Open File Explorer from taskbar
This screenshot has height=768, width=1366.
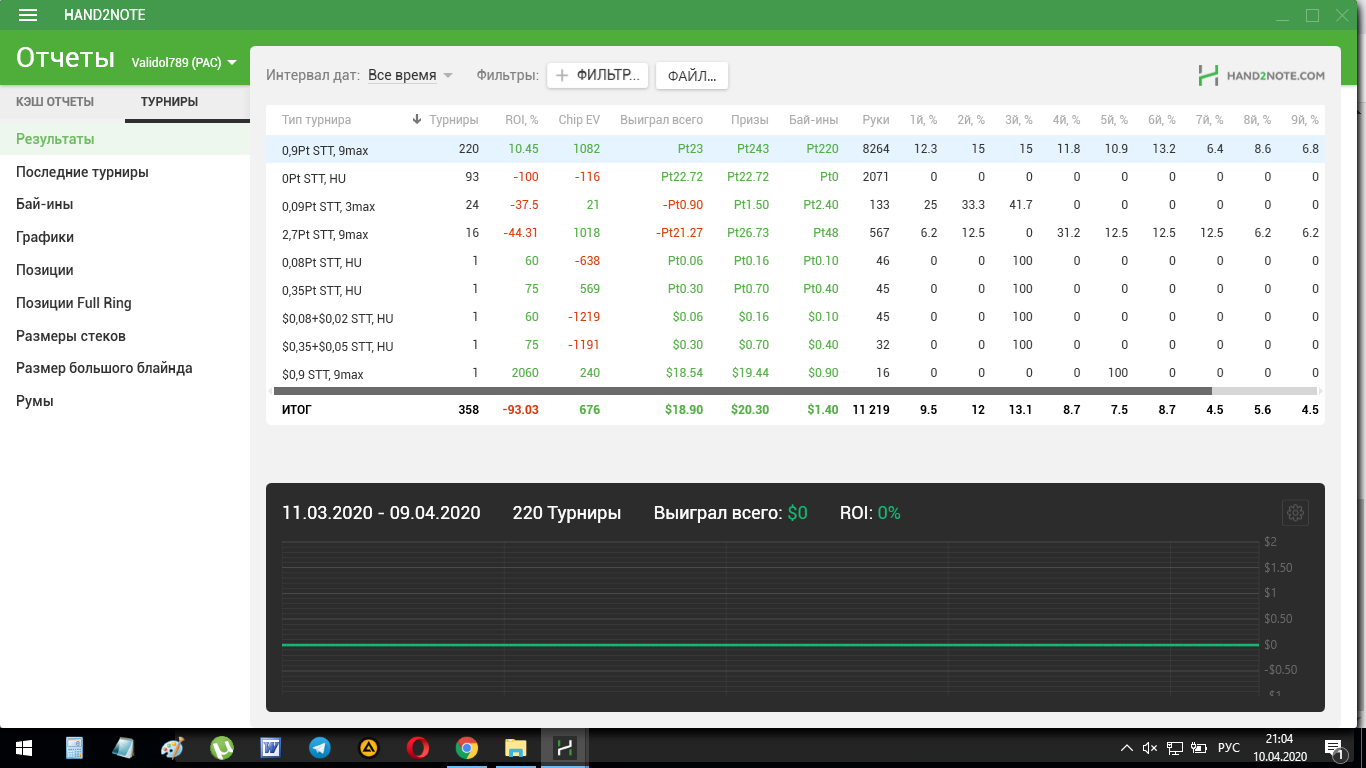[516, 748]
